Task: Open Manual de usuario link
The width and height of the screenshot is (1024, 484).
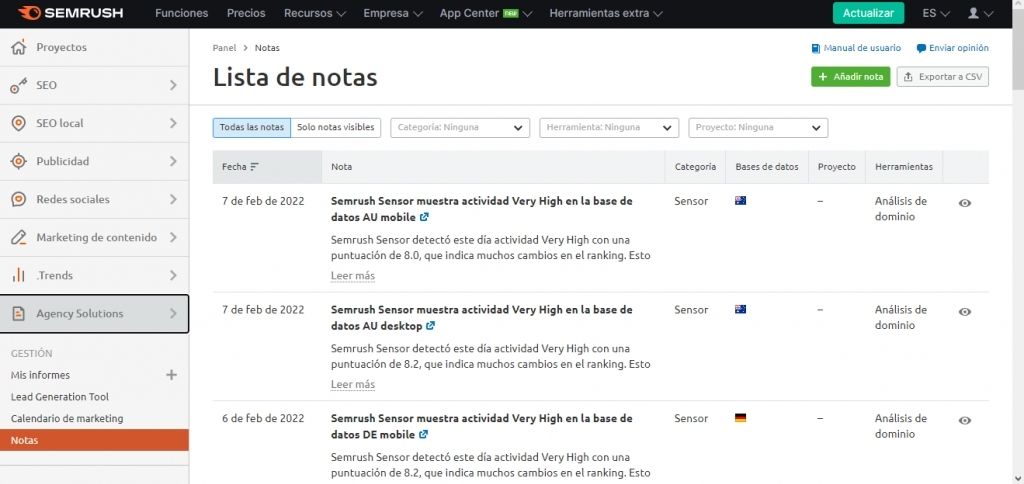Action: coord(856,48)
